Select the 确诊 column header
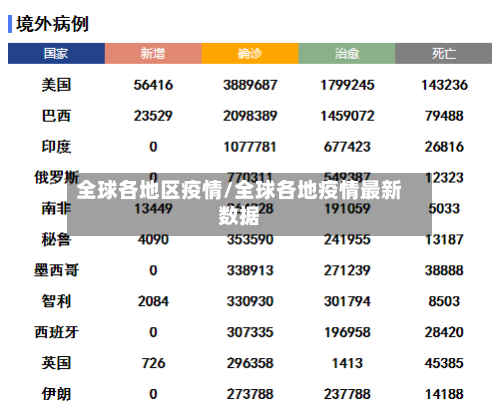 [x=250, y=53]
